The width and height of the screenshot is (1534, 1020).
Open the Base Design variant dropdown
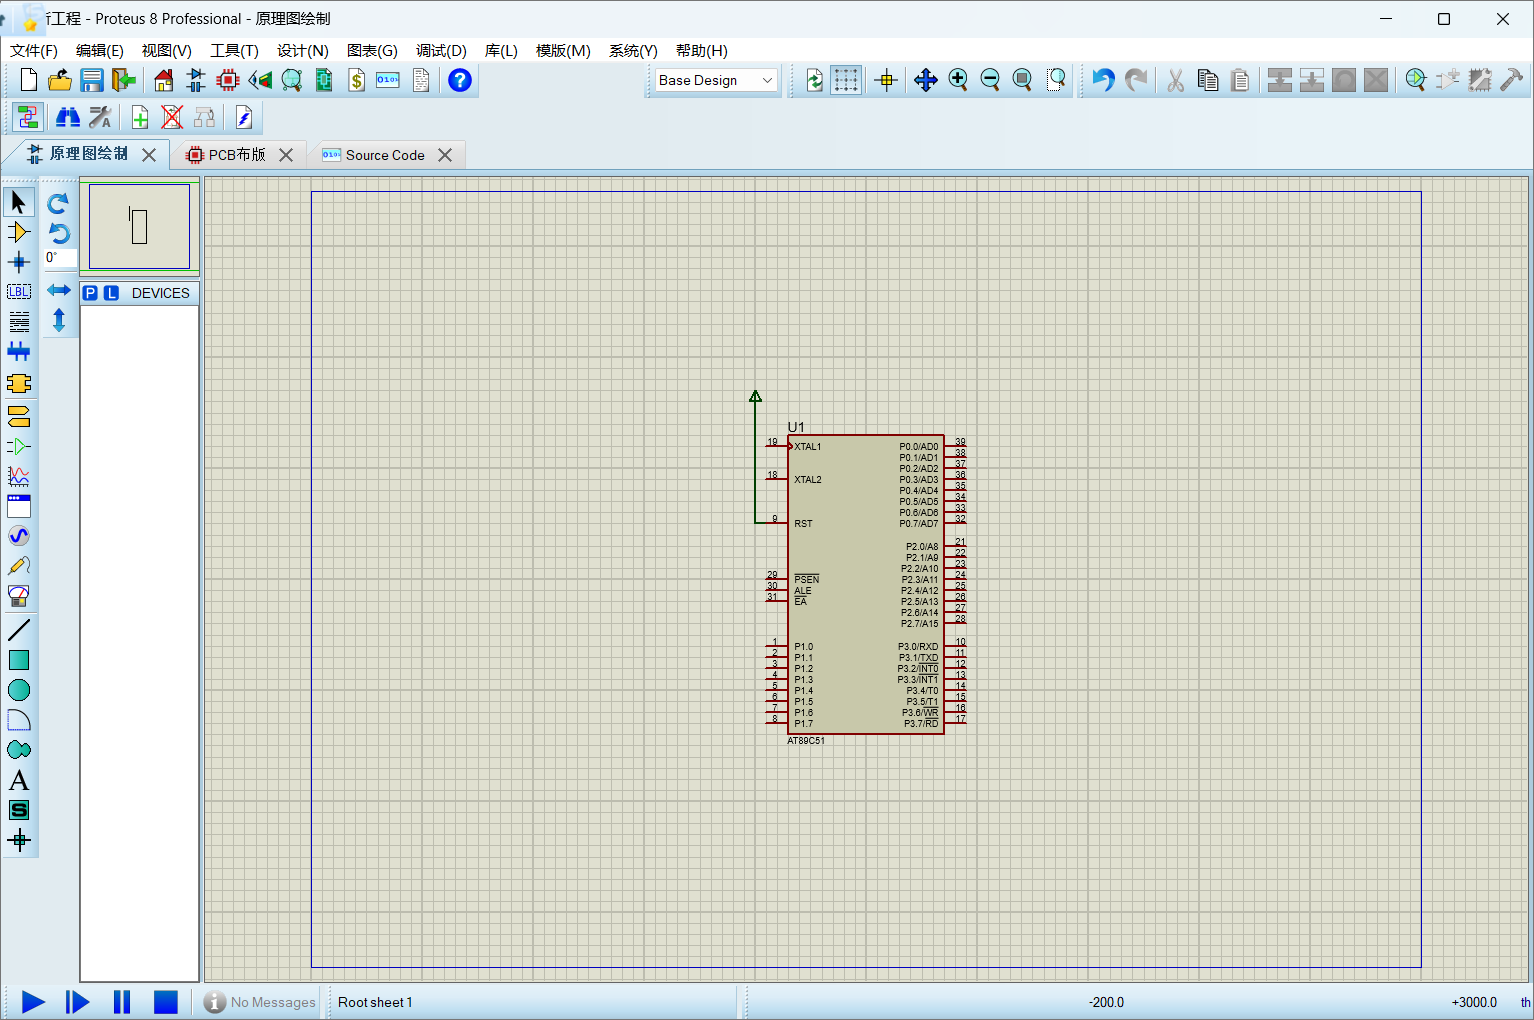point(716,80)
